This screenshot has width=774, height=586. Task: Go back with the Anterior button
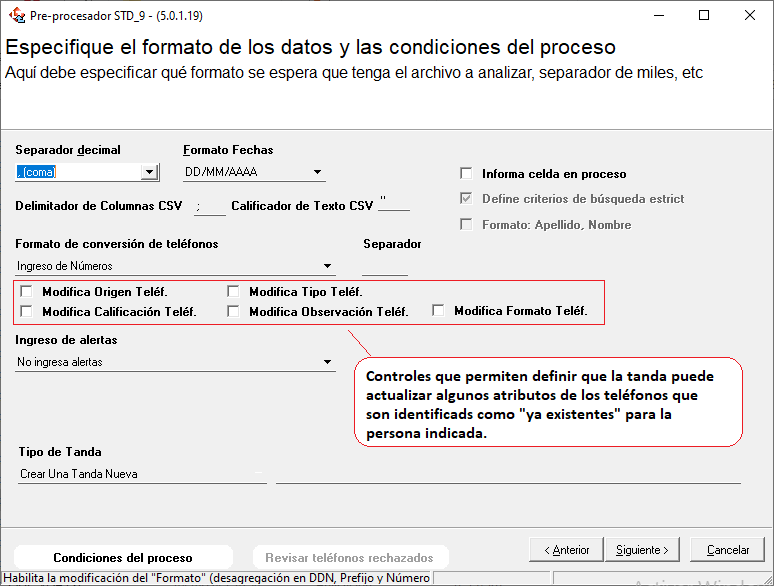tap(565, 550)
